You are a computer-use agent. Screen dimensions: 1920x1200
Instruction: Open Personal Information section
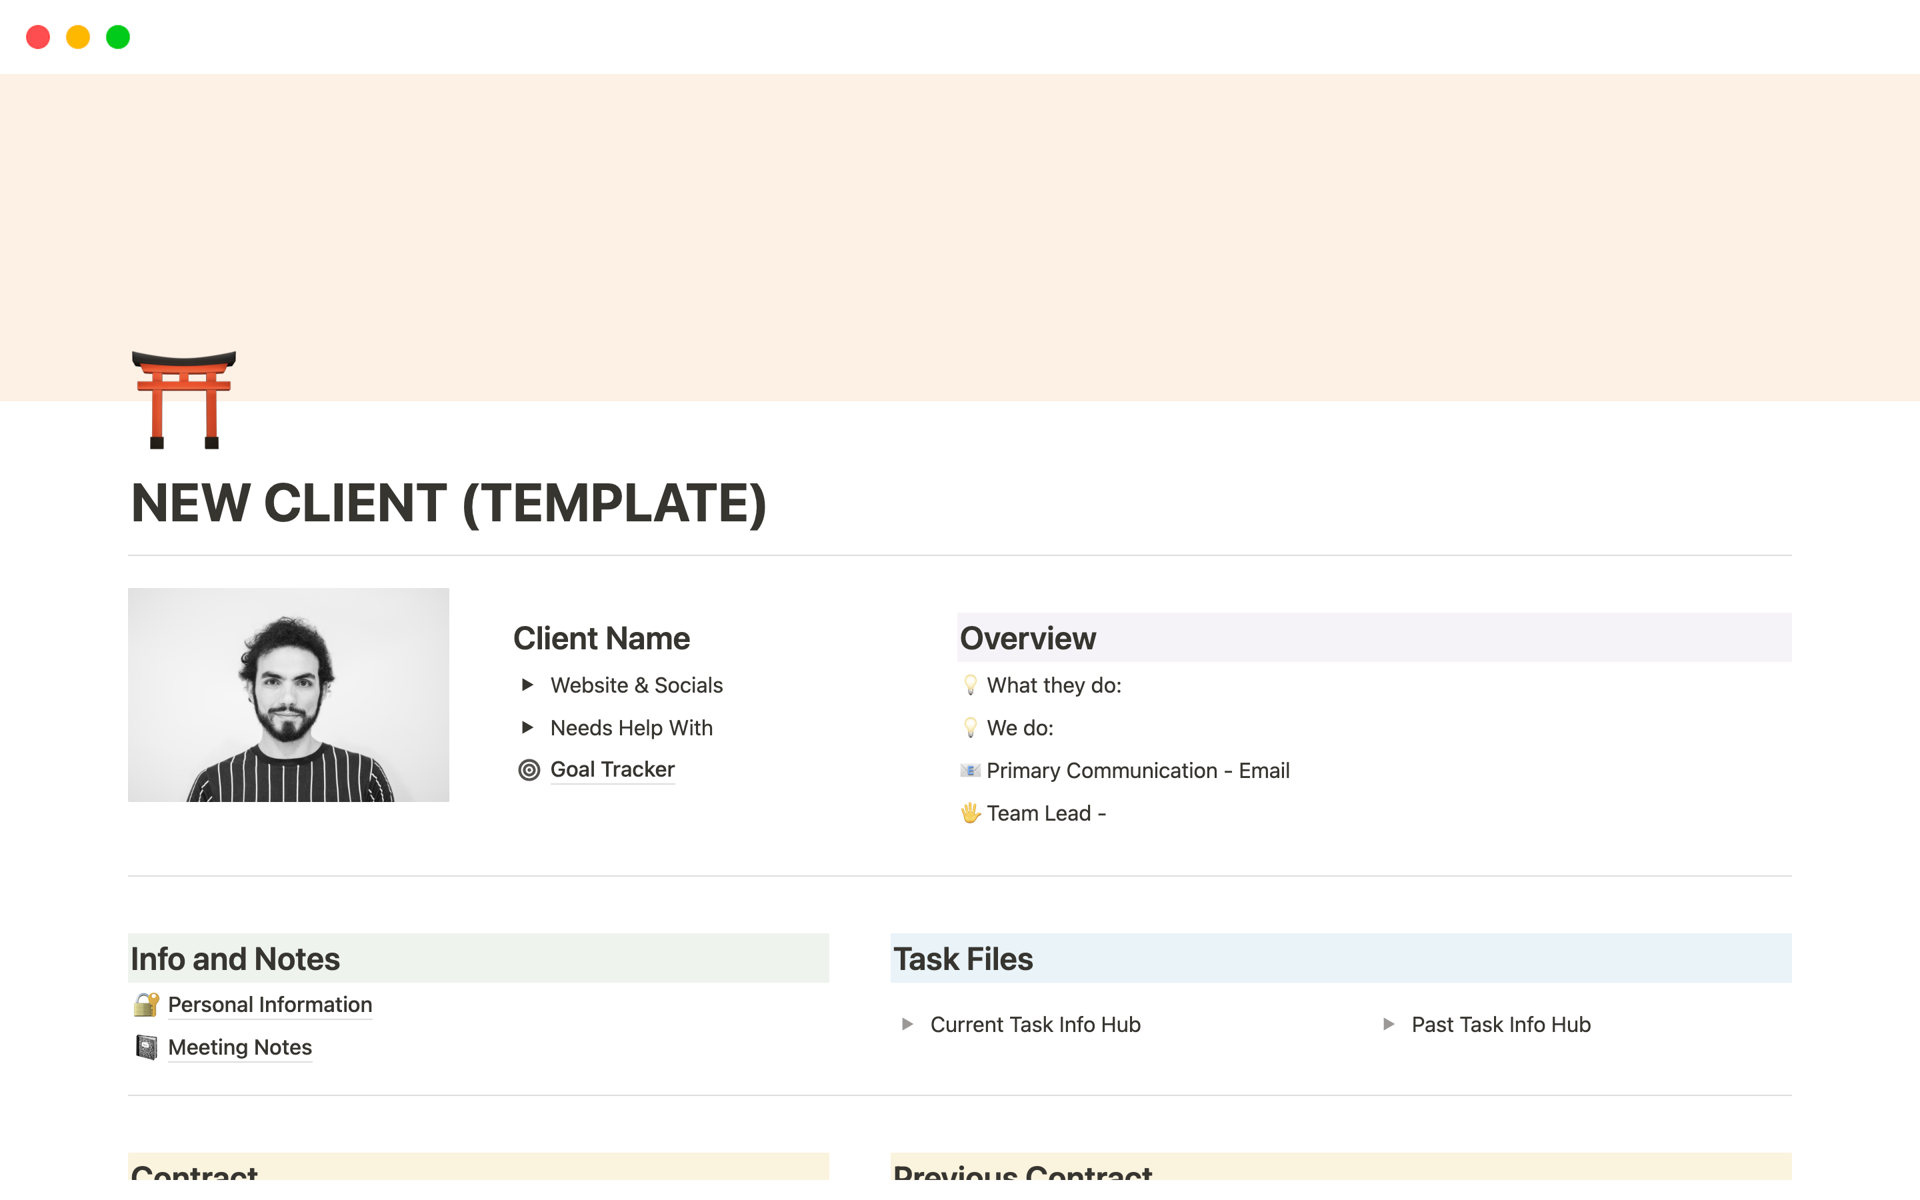tap(270, 1004)
